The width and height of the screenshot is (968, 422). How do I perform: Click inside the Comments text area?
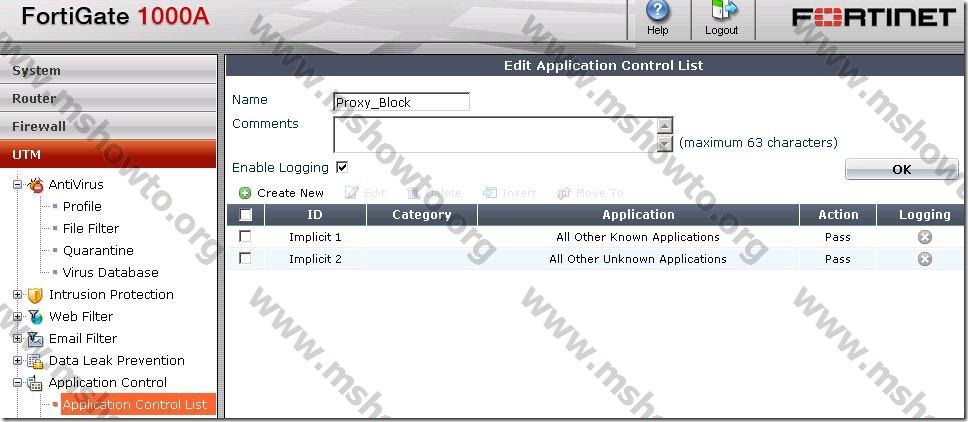click(495, 135)
